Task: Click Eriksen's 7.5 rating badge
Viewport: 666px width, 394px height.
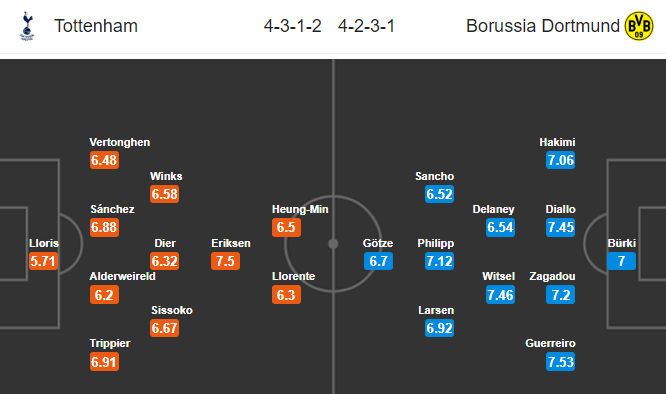Action: (225, 261)
